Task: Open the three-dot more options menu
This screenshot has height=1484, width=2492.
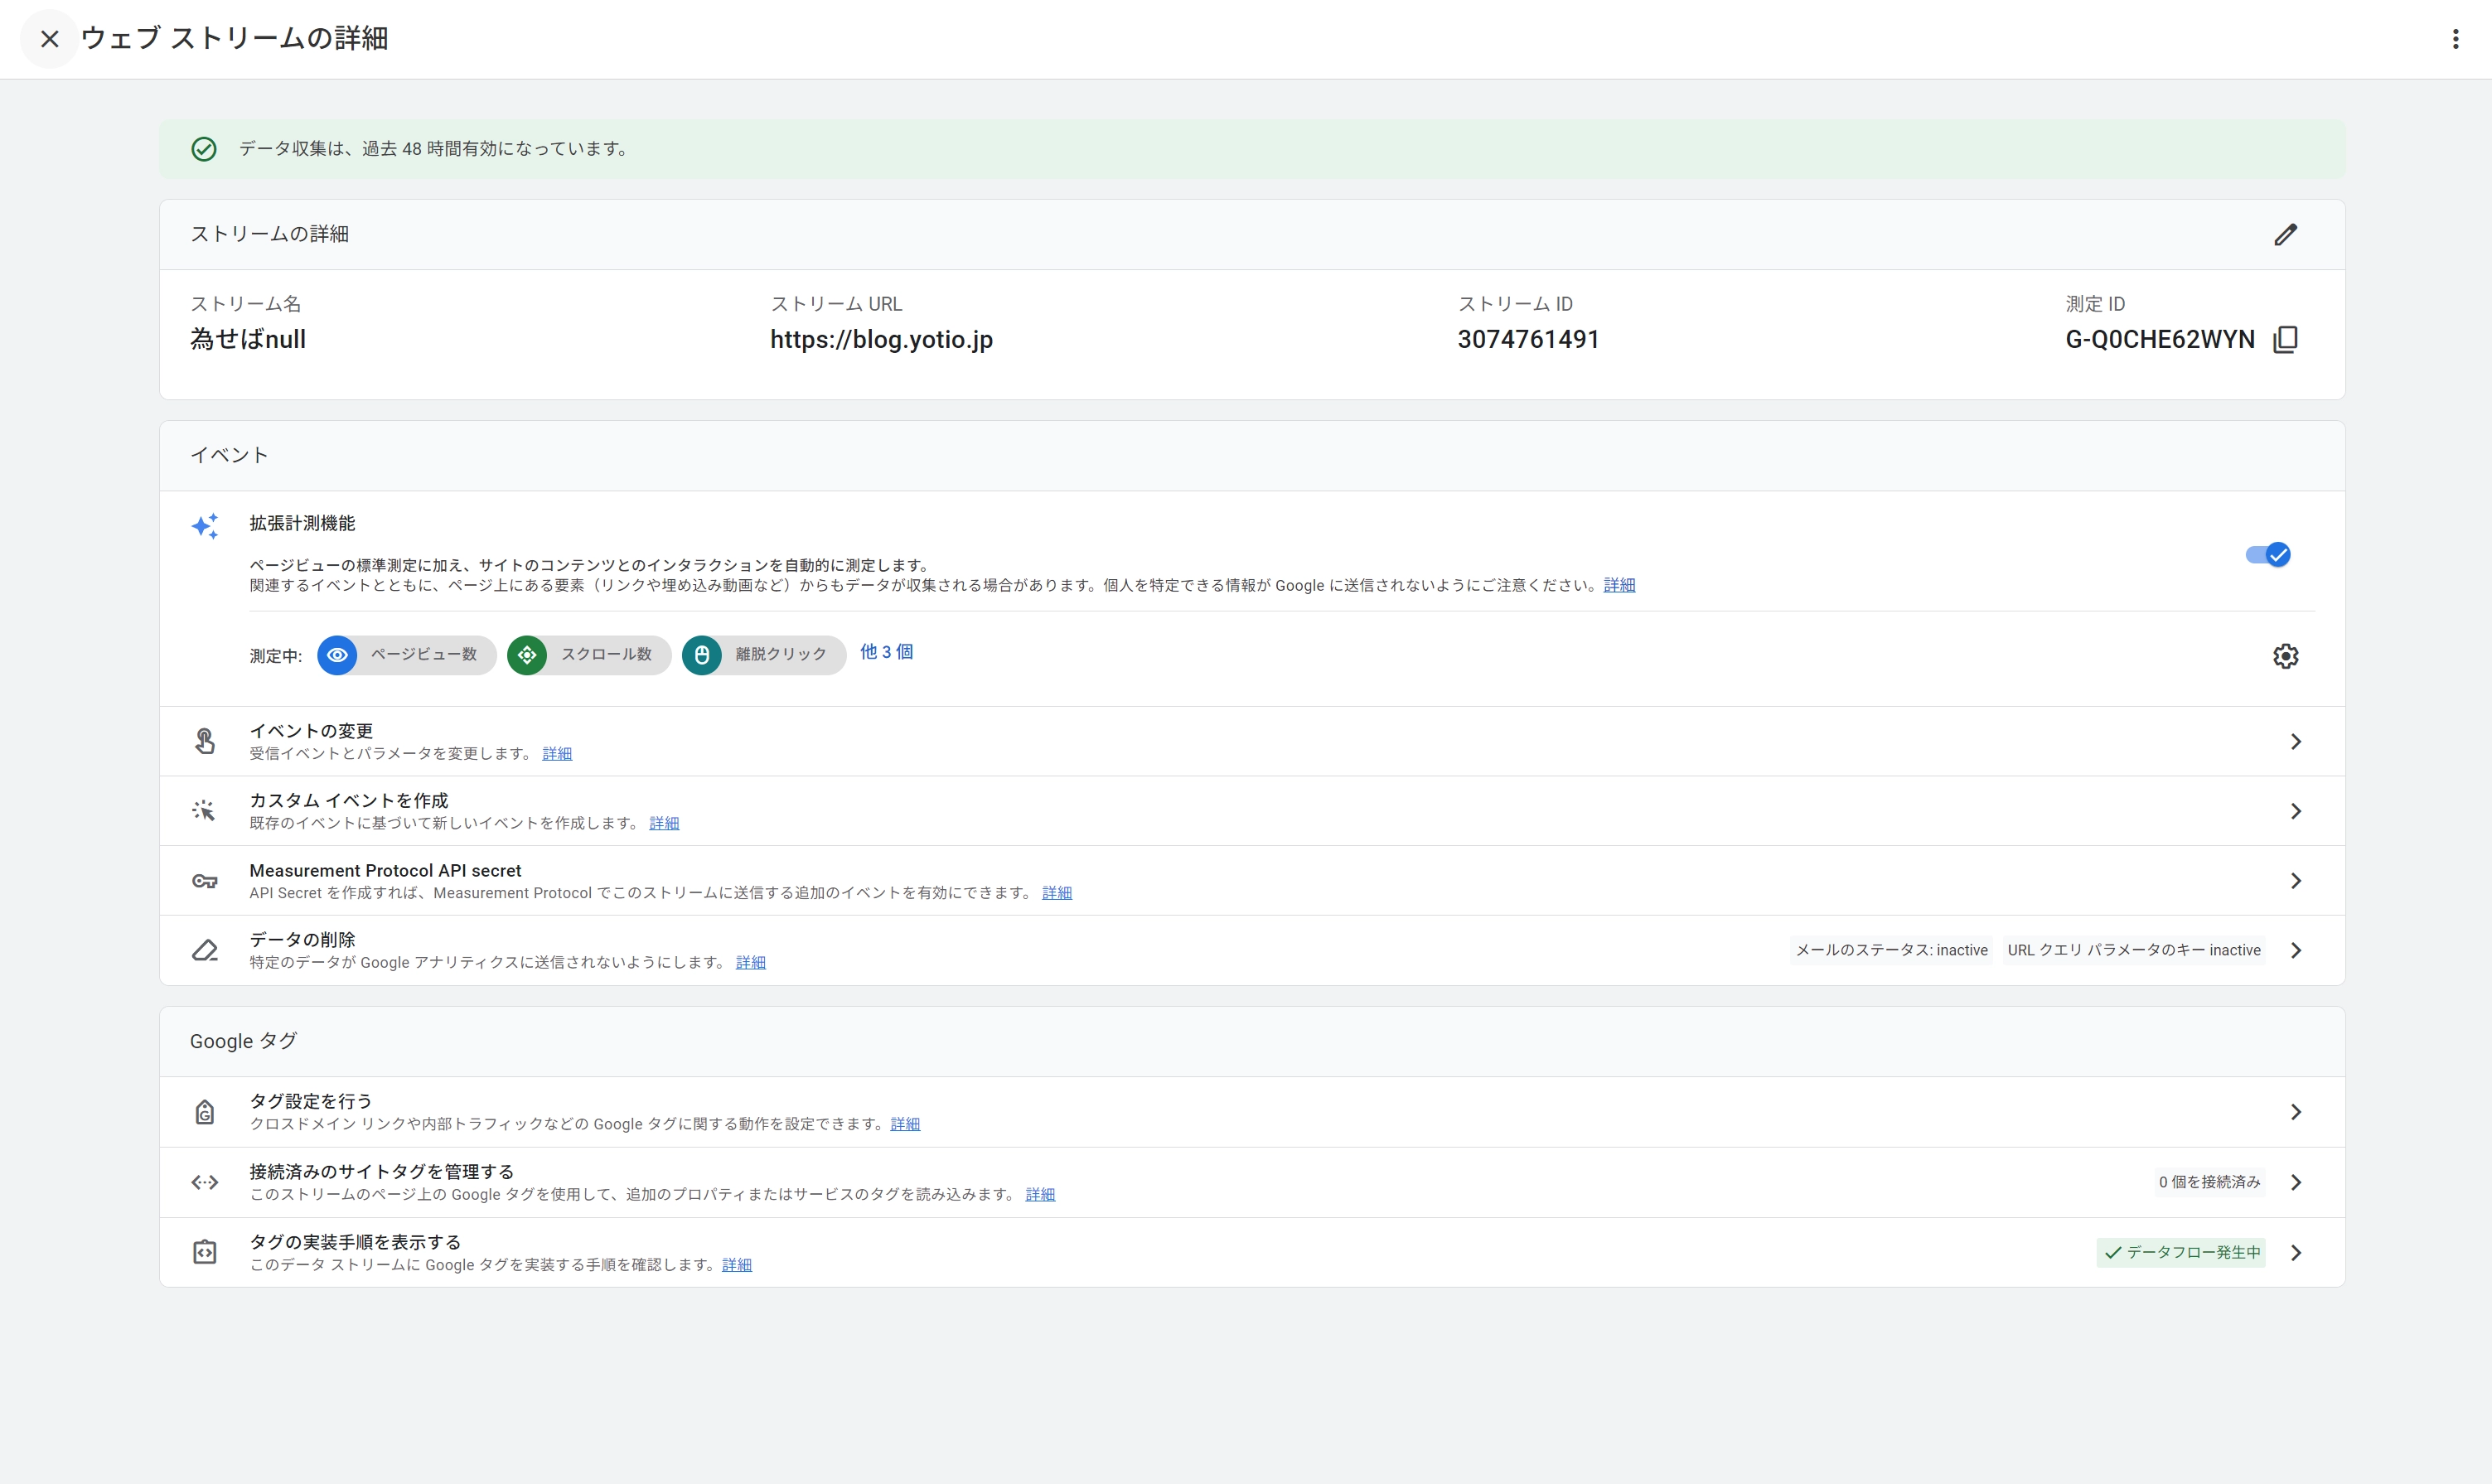Action: click(x=2455, y=39)
